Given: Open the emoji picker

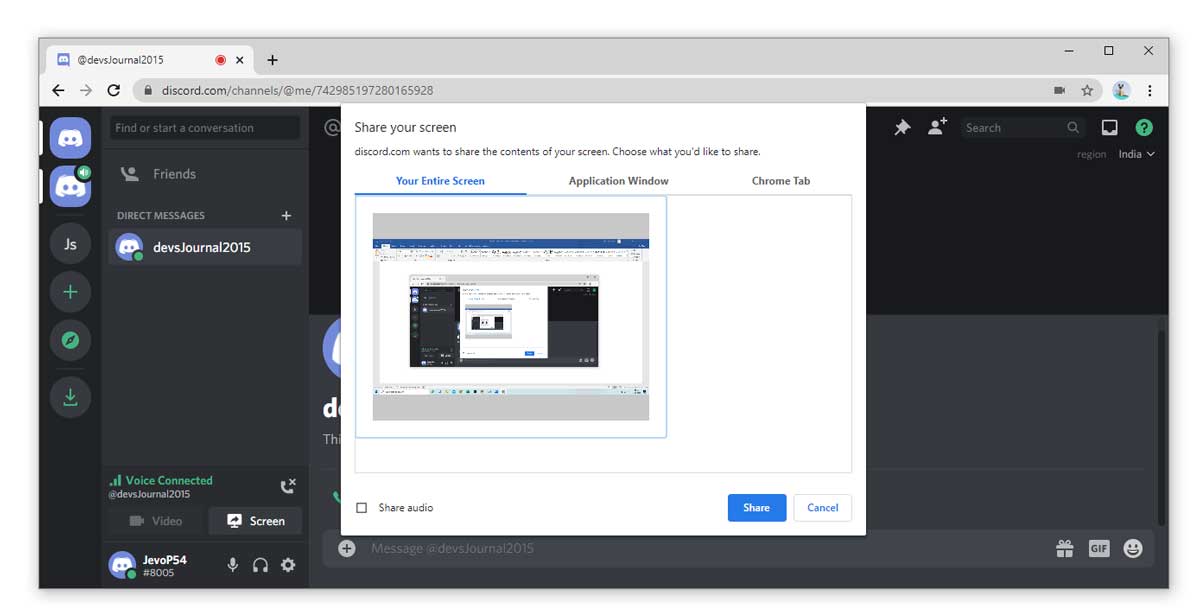Looking at the screenshot, I should 1133,548.
